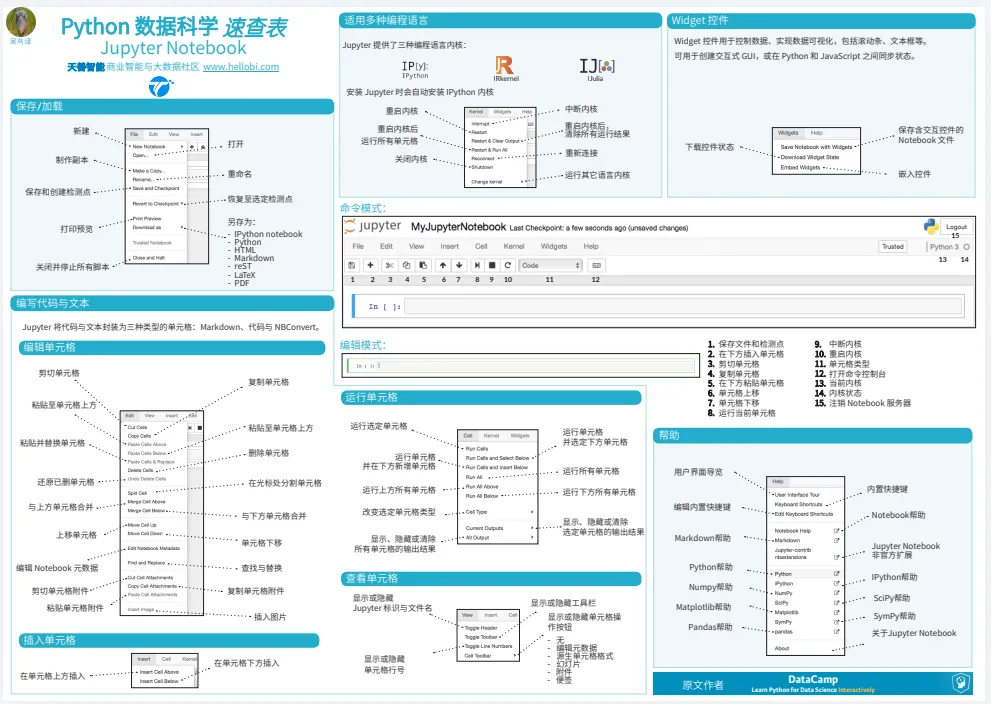Screen dimensions: 991x704
Task: Click the Logout button
Action: coord(956,226)
